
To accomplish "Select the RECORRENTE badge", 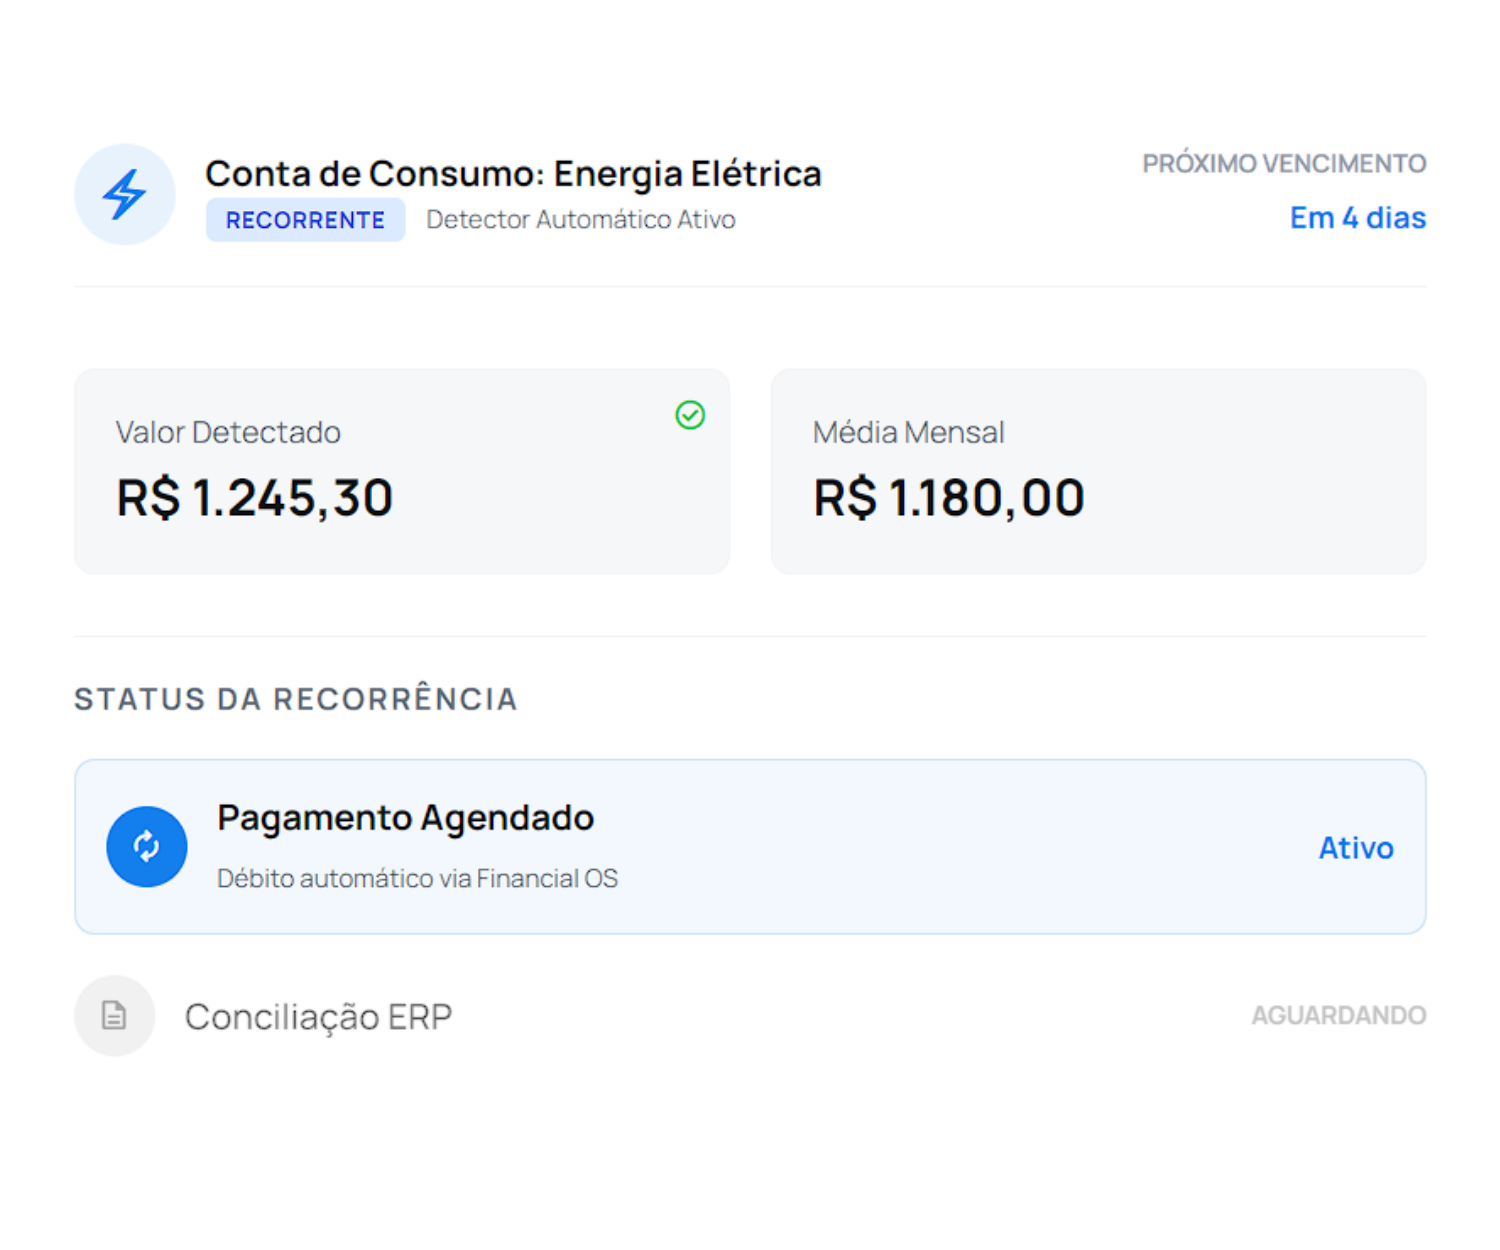I will tap(305, 220).
